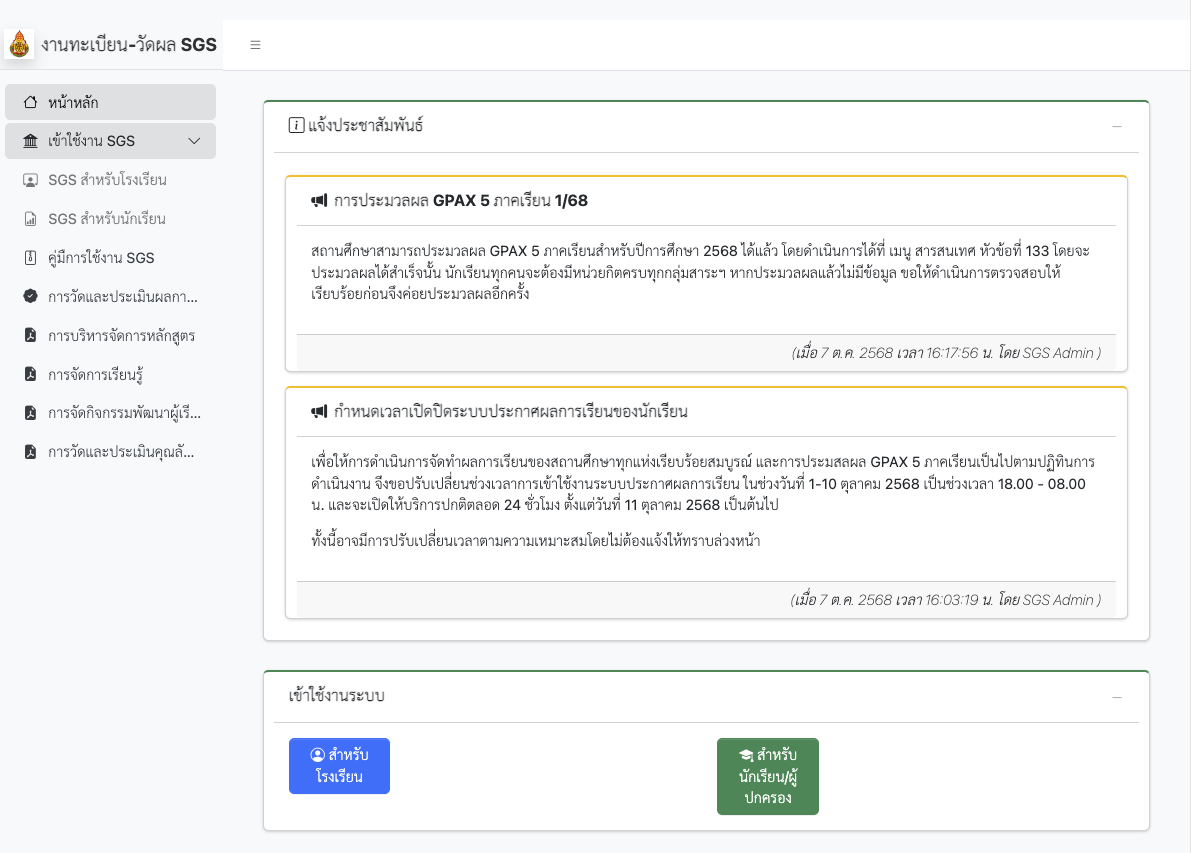Click the PDF icon beside การจัดกิจกรรมพัฒนาผู้เรี...
Viewport: 1191px width, 853px height.
(x=30, y=412)
